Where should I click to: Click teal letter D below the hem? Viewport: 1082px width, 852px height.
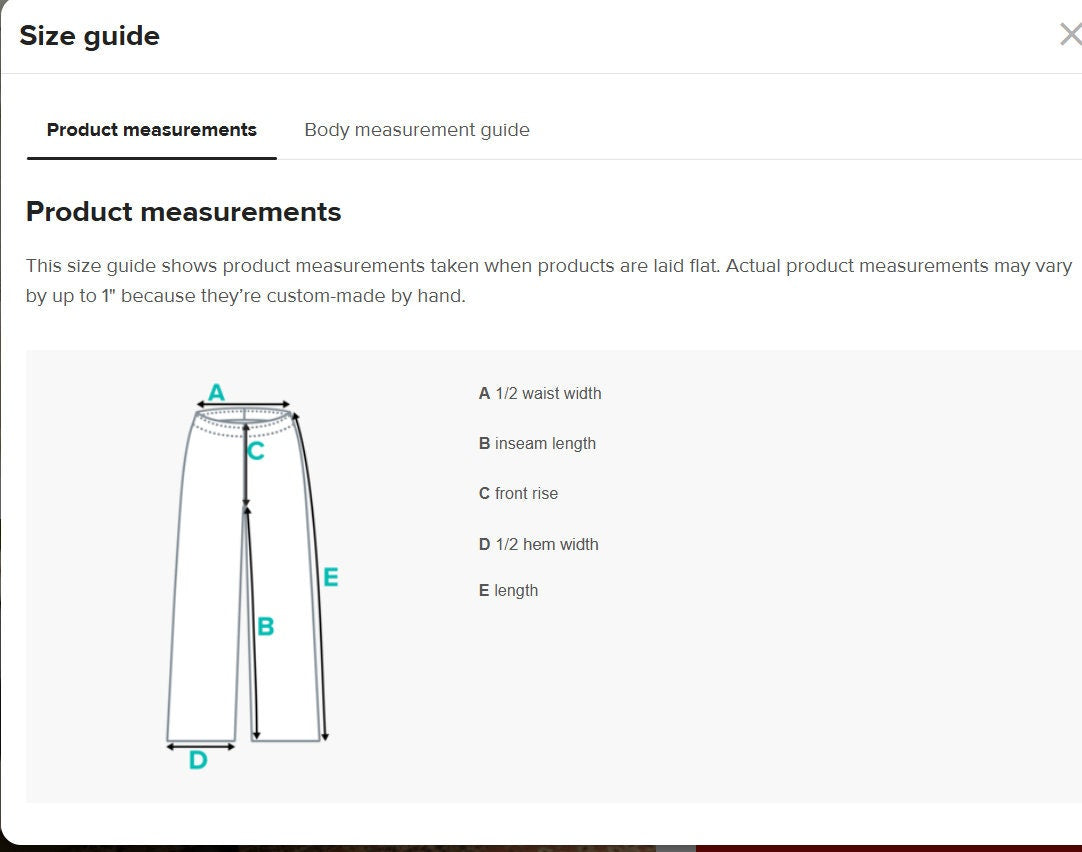198,761
